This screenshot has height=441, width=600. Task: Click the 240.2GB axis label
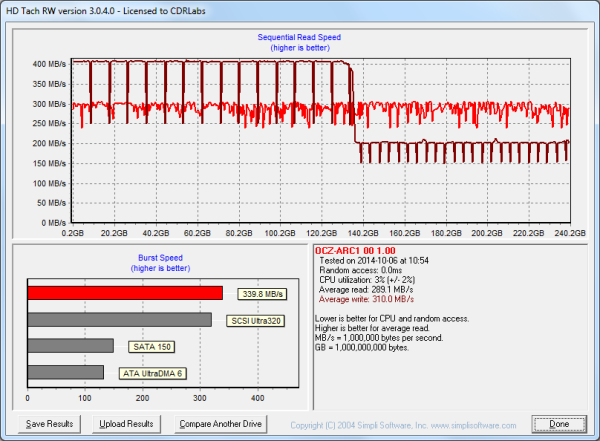(x=570, y=232)
